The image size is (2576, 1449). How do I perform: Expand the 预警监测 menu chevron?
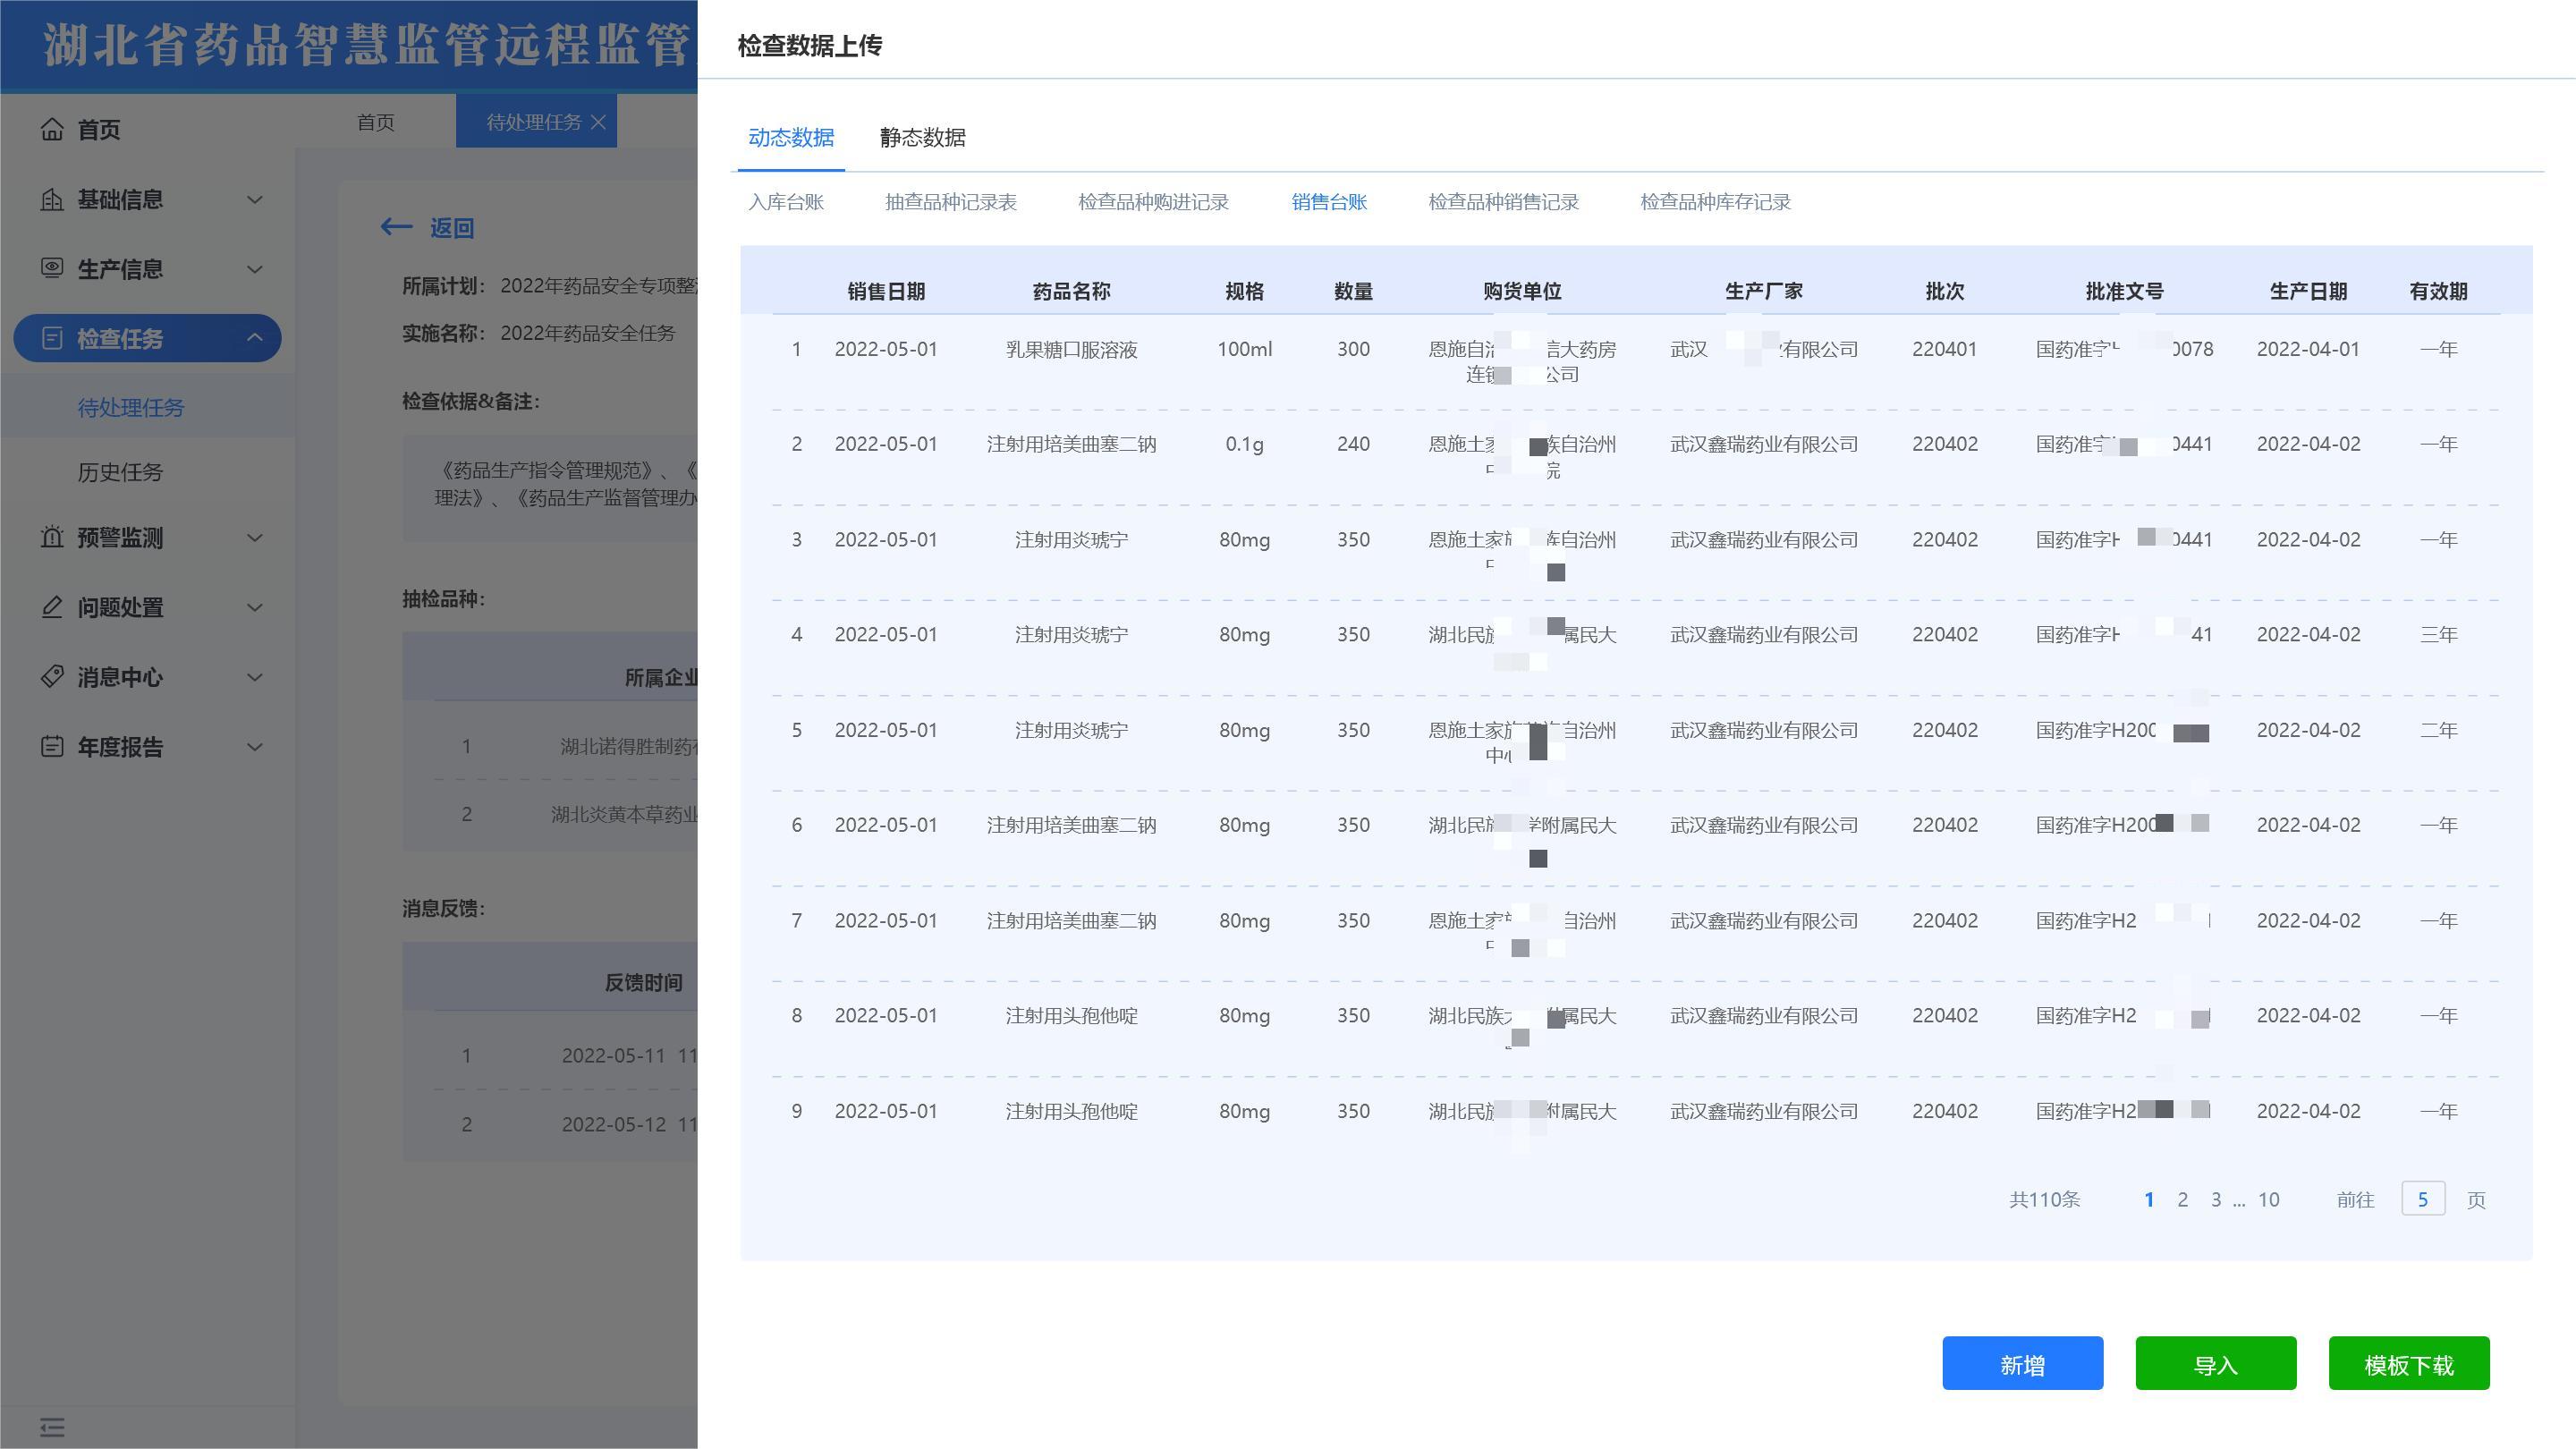point(255,537)
